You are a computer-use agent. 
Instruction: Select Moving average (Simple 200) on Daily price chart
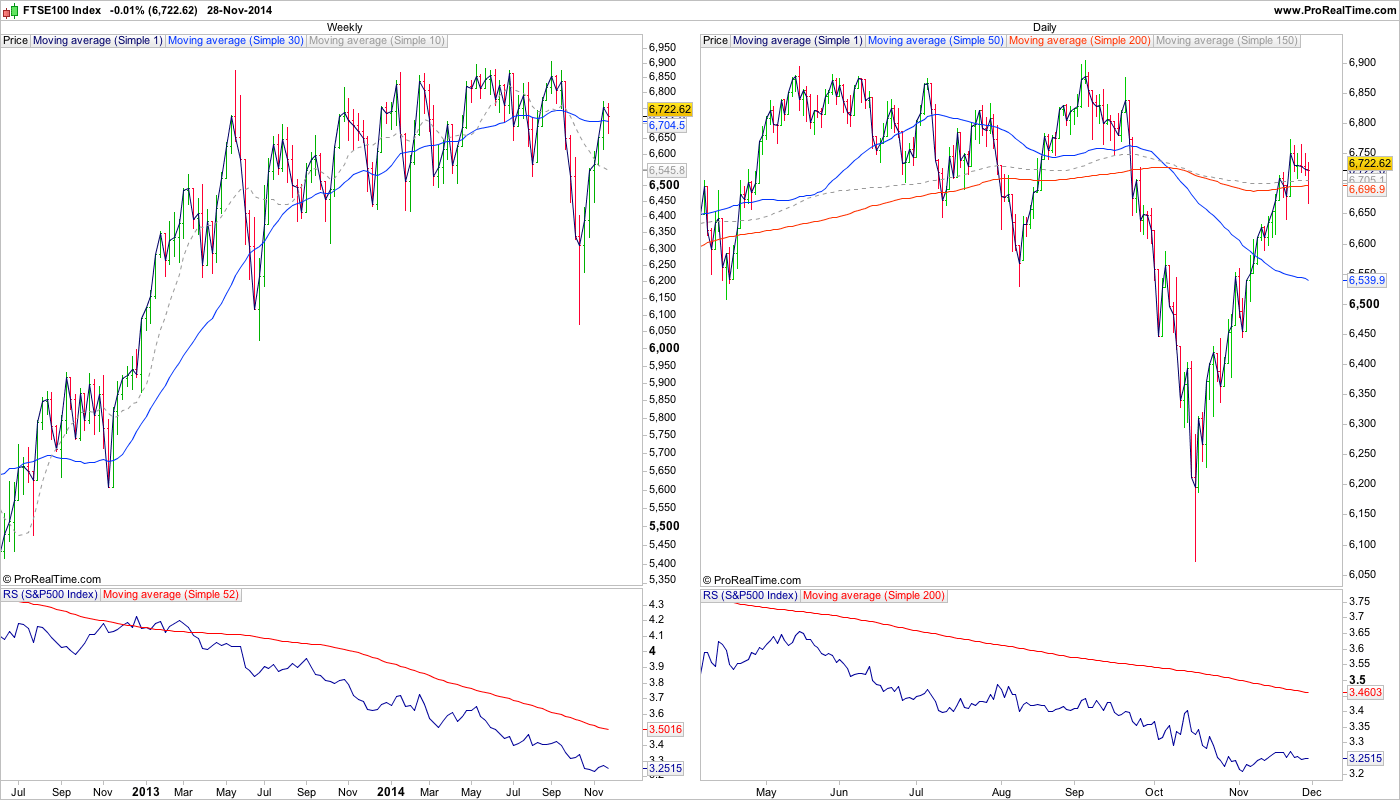[1080, 41]
